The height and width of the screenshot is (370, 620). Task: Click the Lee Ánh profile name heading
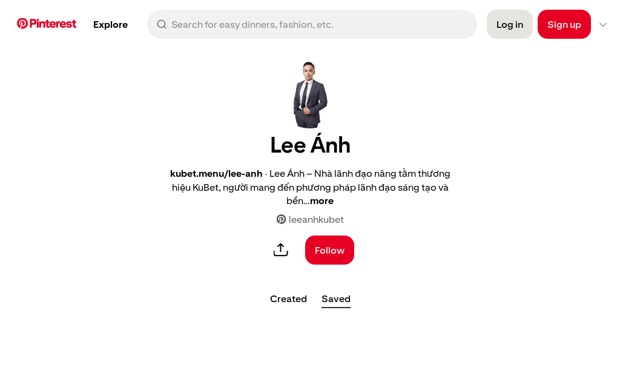point(310,145)
